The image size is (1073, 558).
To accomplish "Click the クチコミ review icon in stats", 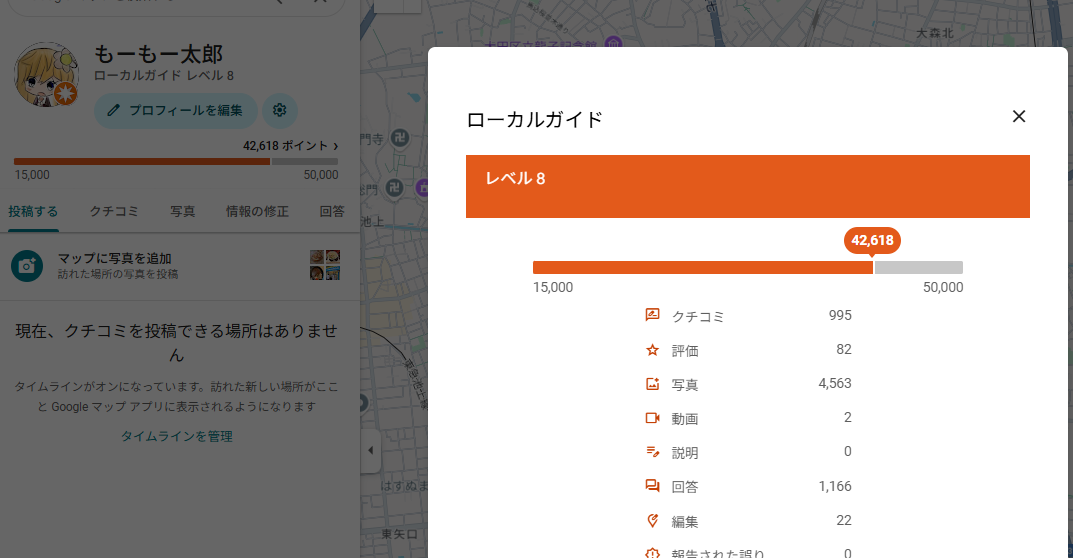I will [x=653, y=315].
